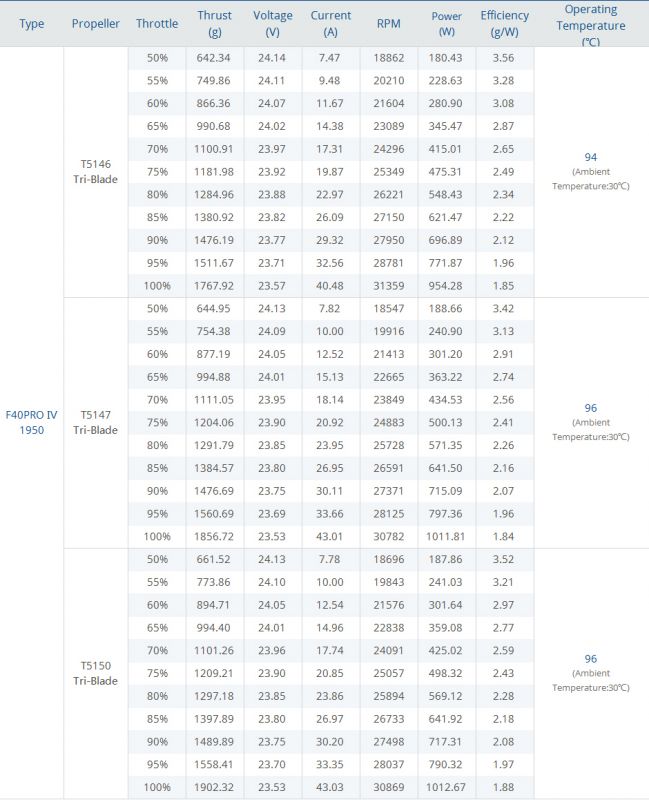Click the Type column header
The image size is (649, 800).
(32, 23)
